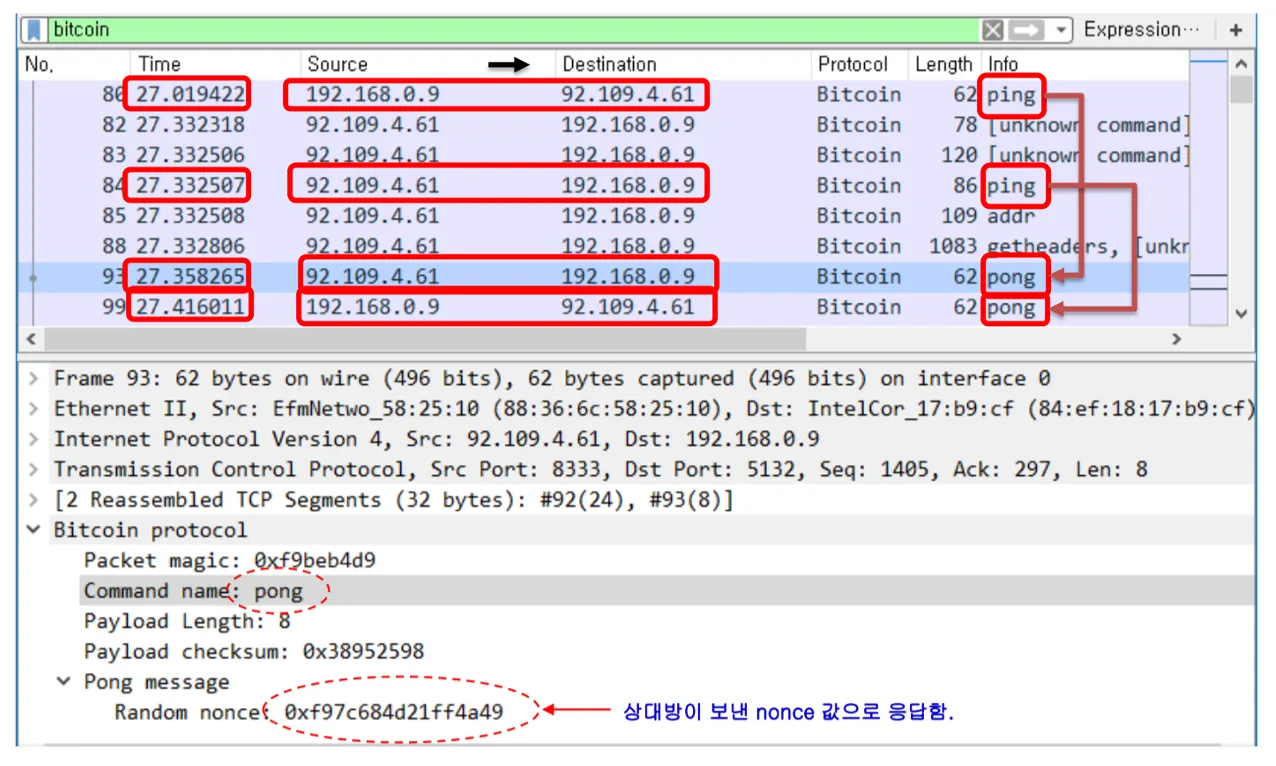
Task: Collapse the Pong message subtree
Action: 64,682
